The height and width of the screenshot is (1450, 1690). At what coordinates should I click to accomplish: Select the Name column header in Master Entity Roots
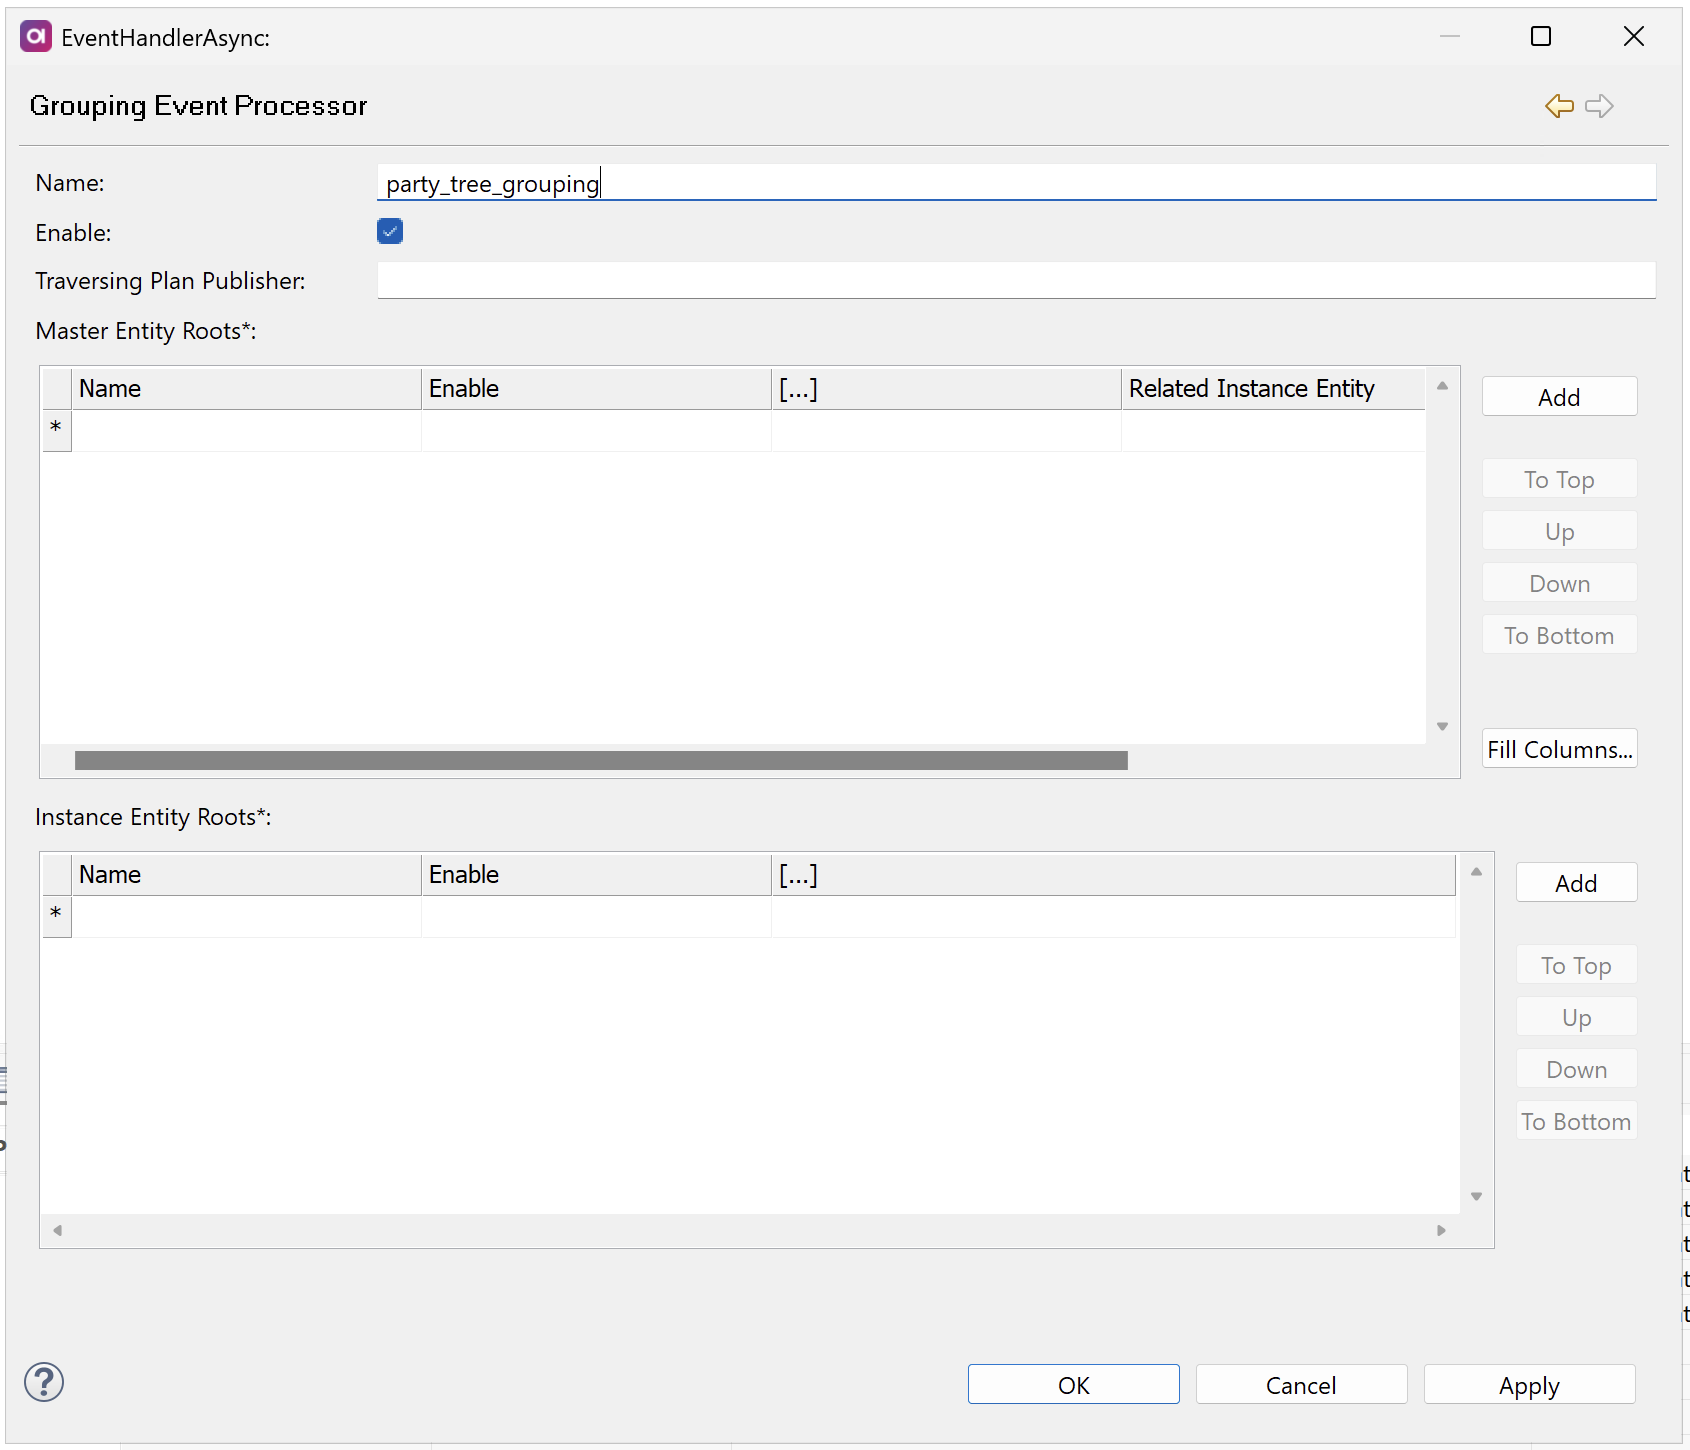point(246,388)
